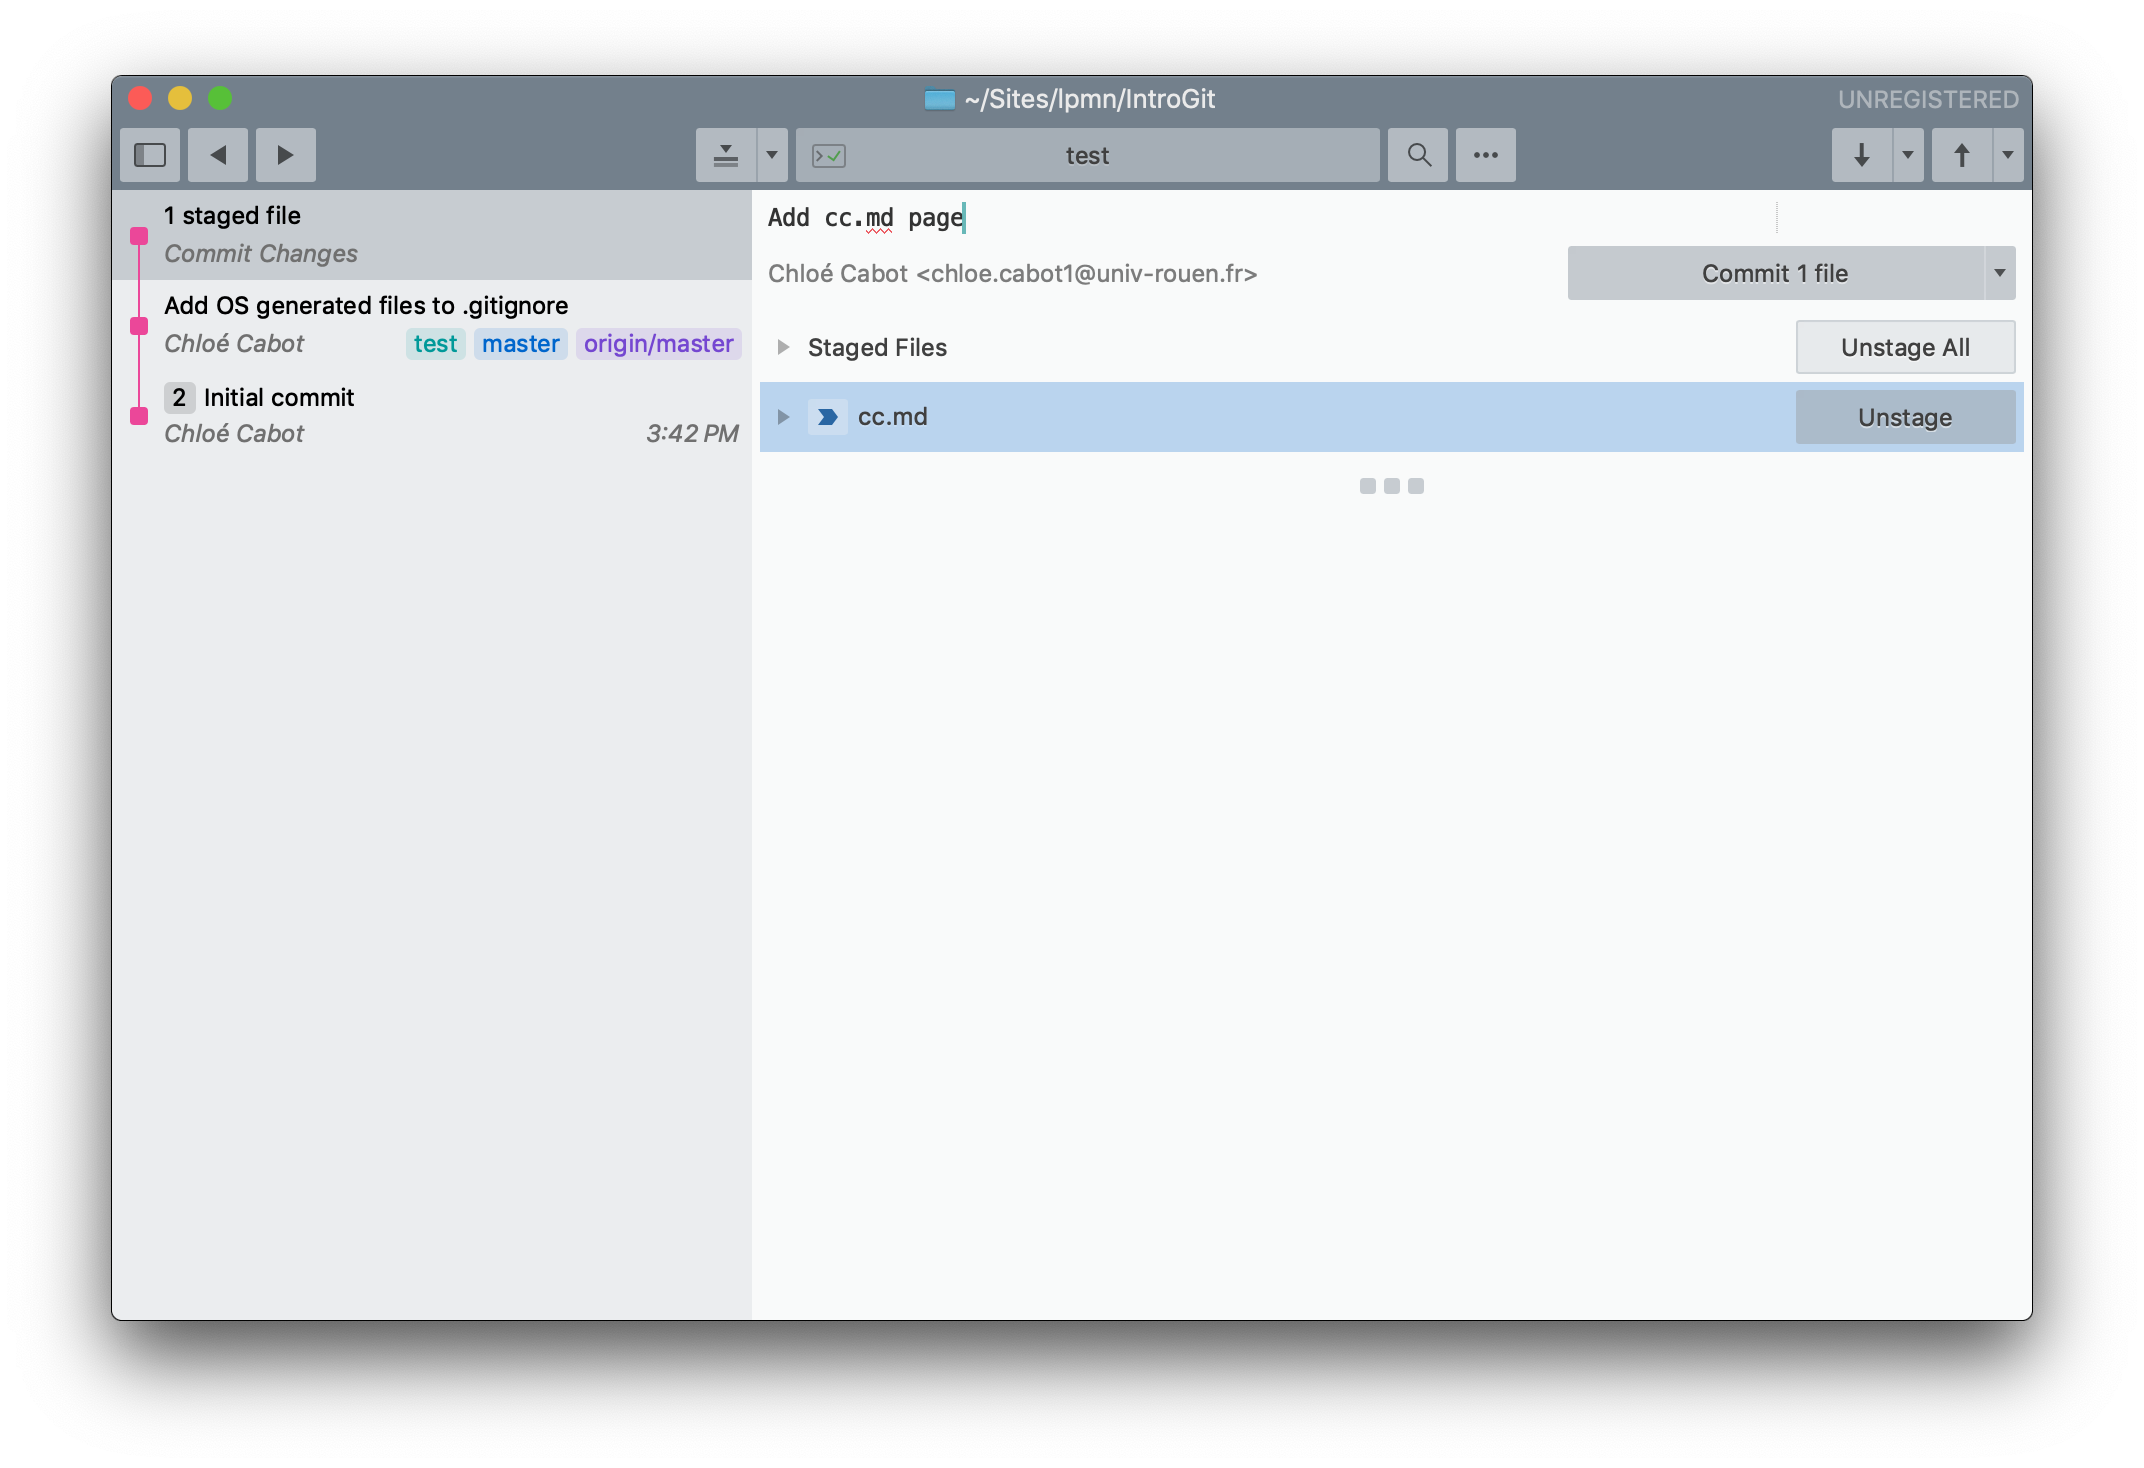Screen dimensions: 2144x1468
Task: Click the author field Chloé Cabot email
Action: point(1012,274)
